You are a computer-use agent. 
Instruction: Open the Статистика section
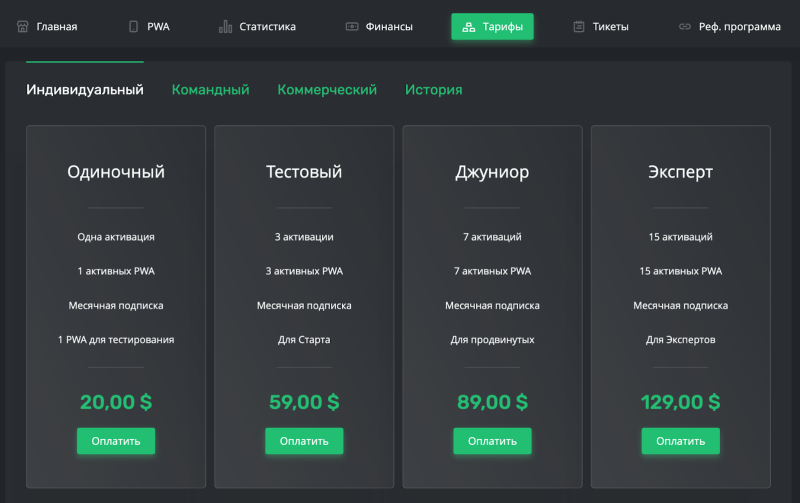[267, 27]
